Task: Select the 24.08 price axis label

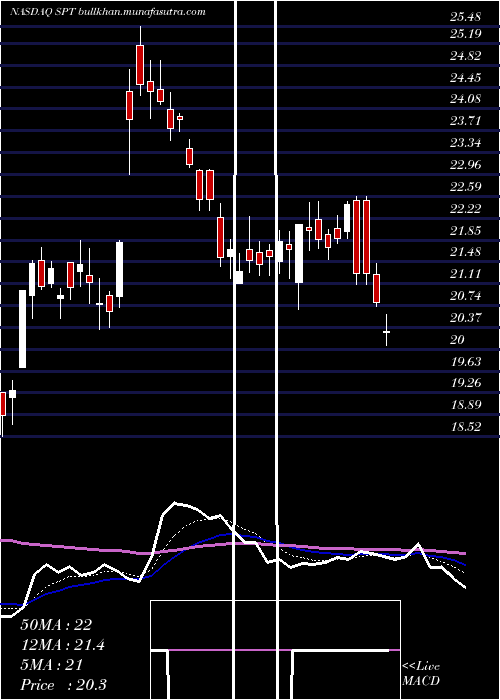Action: 466,98
